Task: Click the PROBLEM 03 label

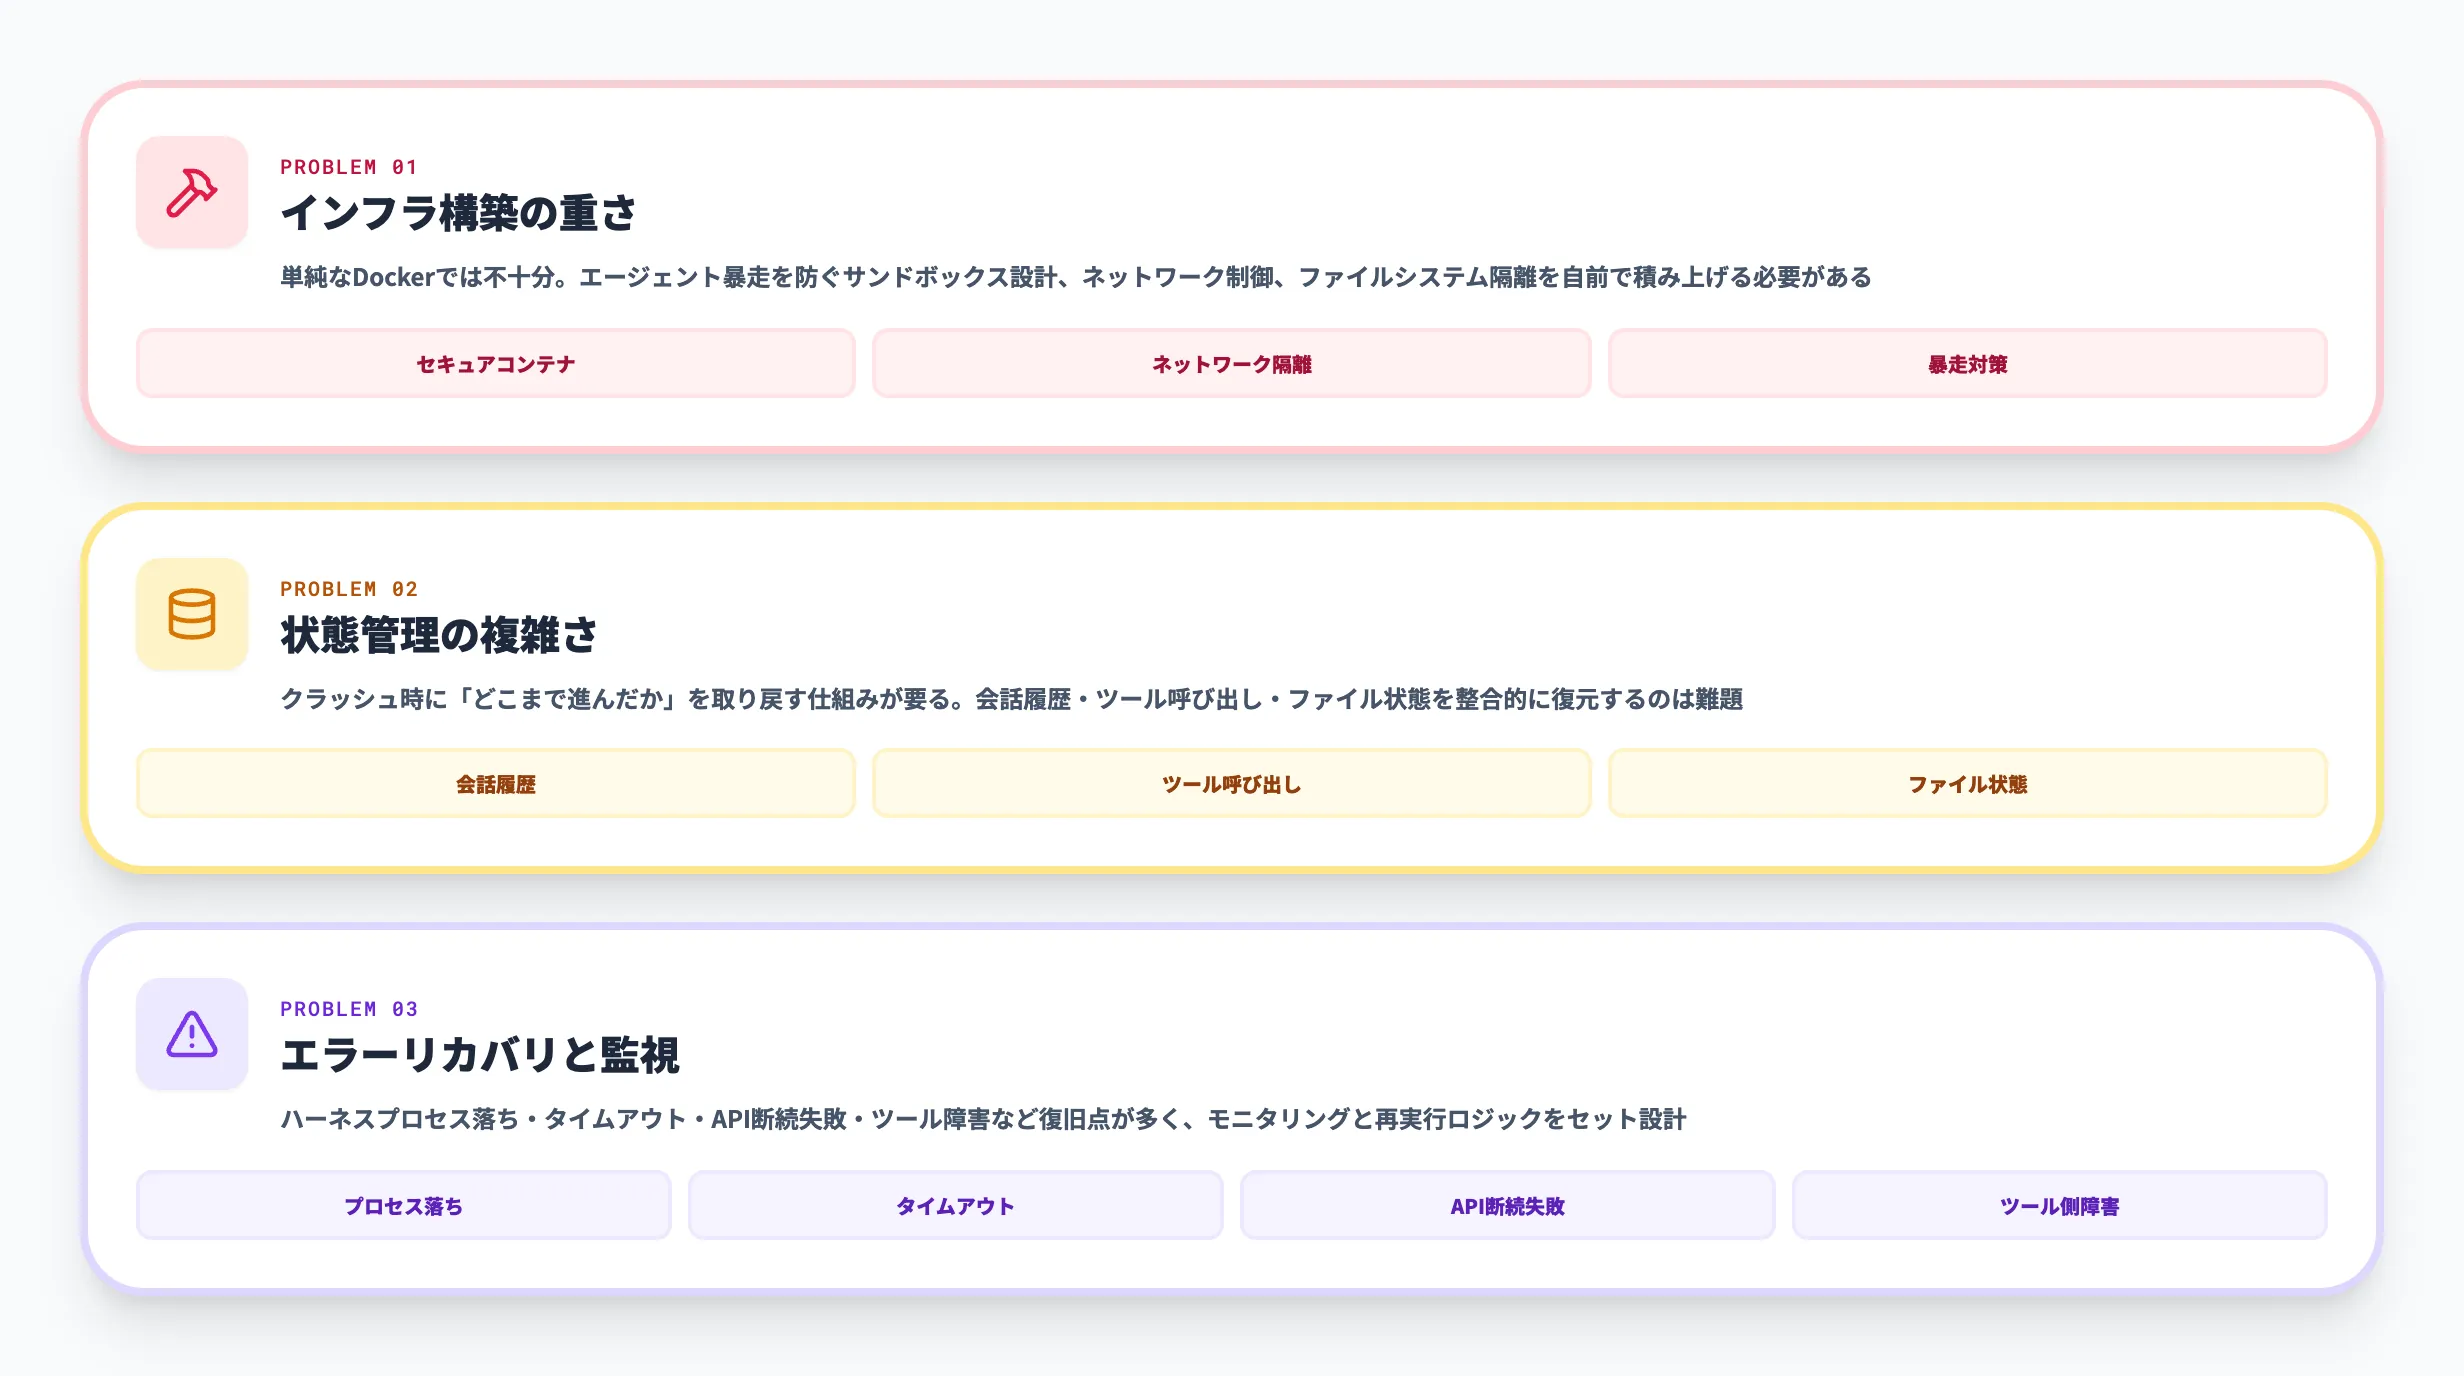Action: pos(349,1009)
